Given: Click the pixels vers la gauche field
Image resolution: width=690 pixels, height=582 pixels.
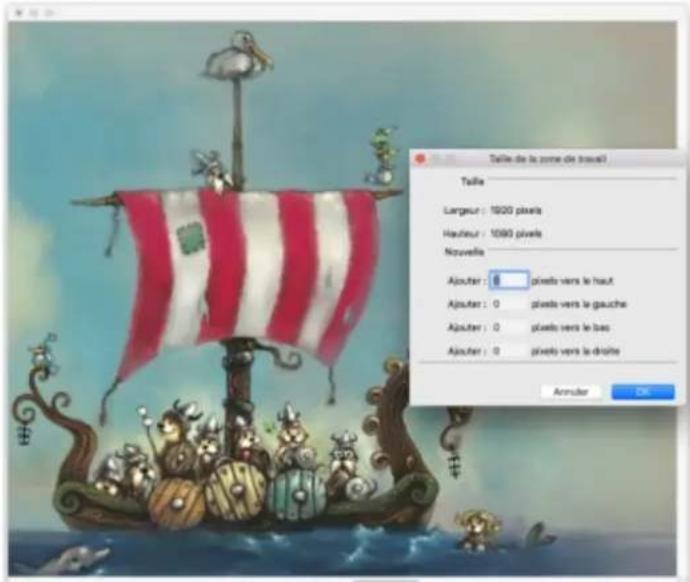Looking at the screenshot, I should pos(509,304).
